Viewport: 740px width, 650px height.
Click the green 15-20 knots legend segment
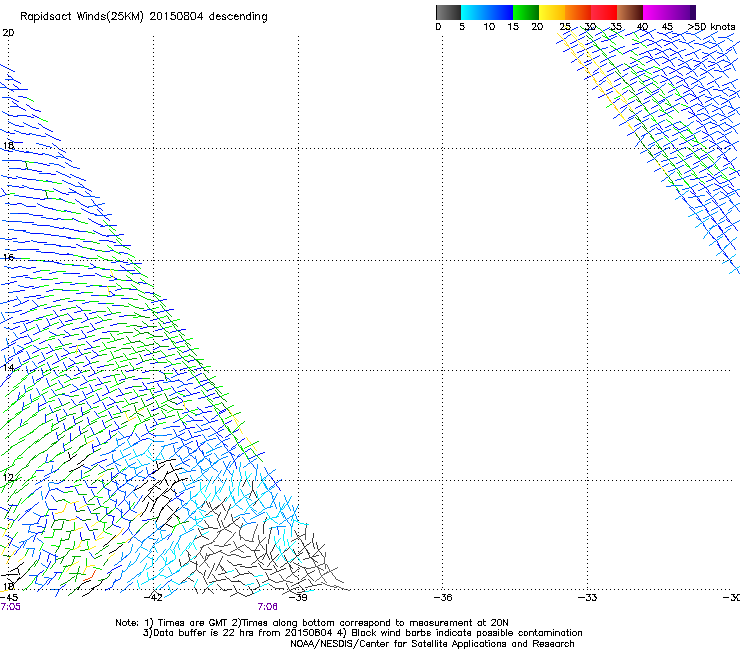coord(526,12)
